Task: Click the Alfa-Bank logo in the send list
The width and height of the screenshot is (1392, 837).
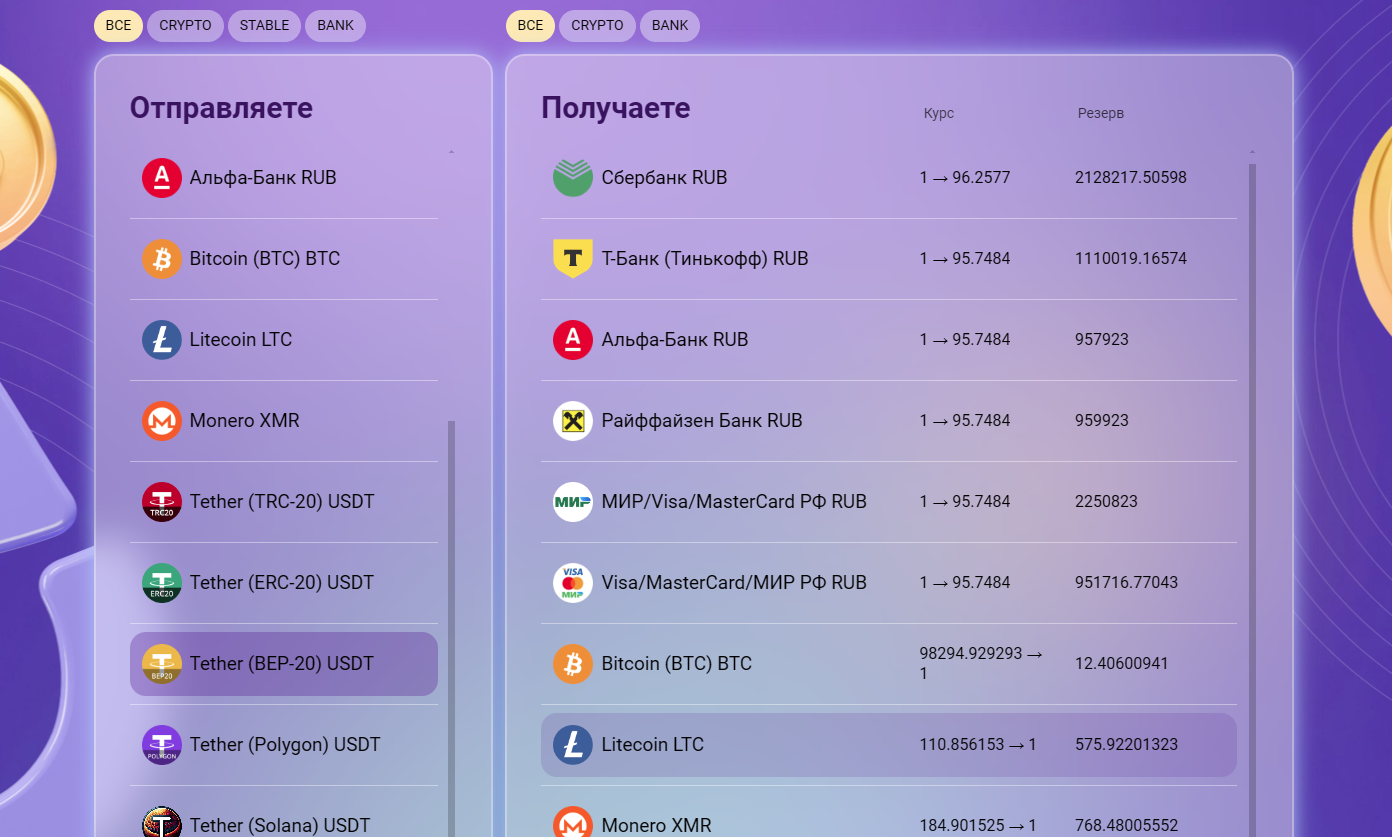Action: pyautogui.click(x=161, y=178)
